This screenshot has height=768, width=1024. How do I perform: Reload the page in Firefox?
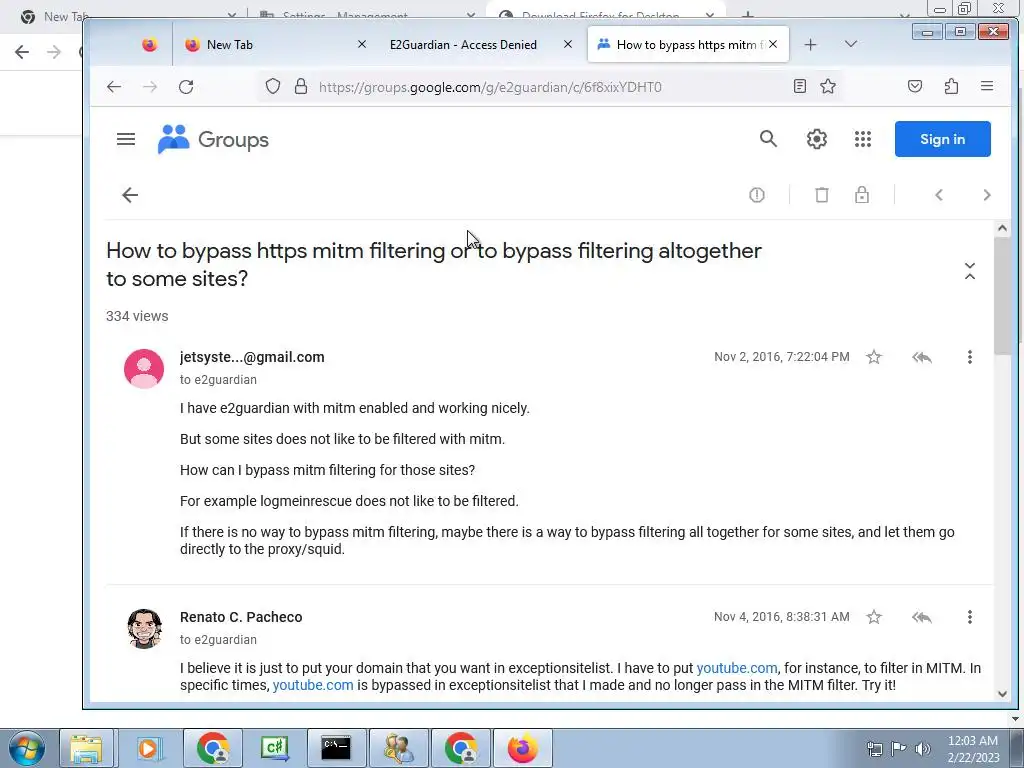point(186,87)
